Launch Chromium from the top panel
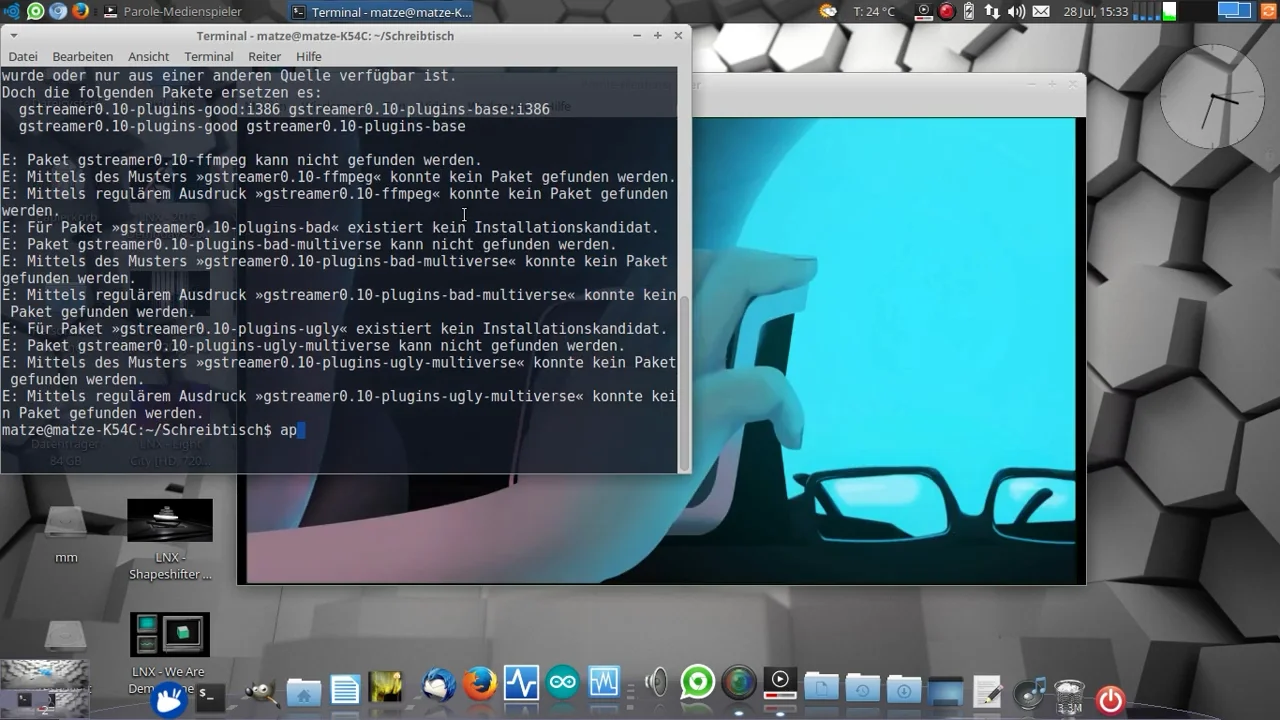The height and width of the screenshot is (720, 1280). tap(58, 12)
